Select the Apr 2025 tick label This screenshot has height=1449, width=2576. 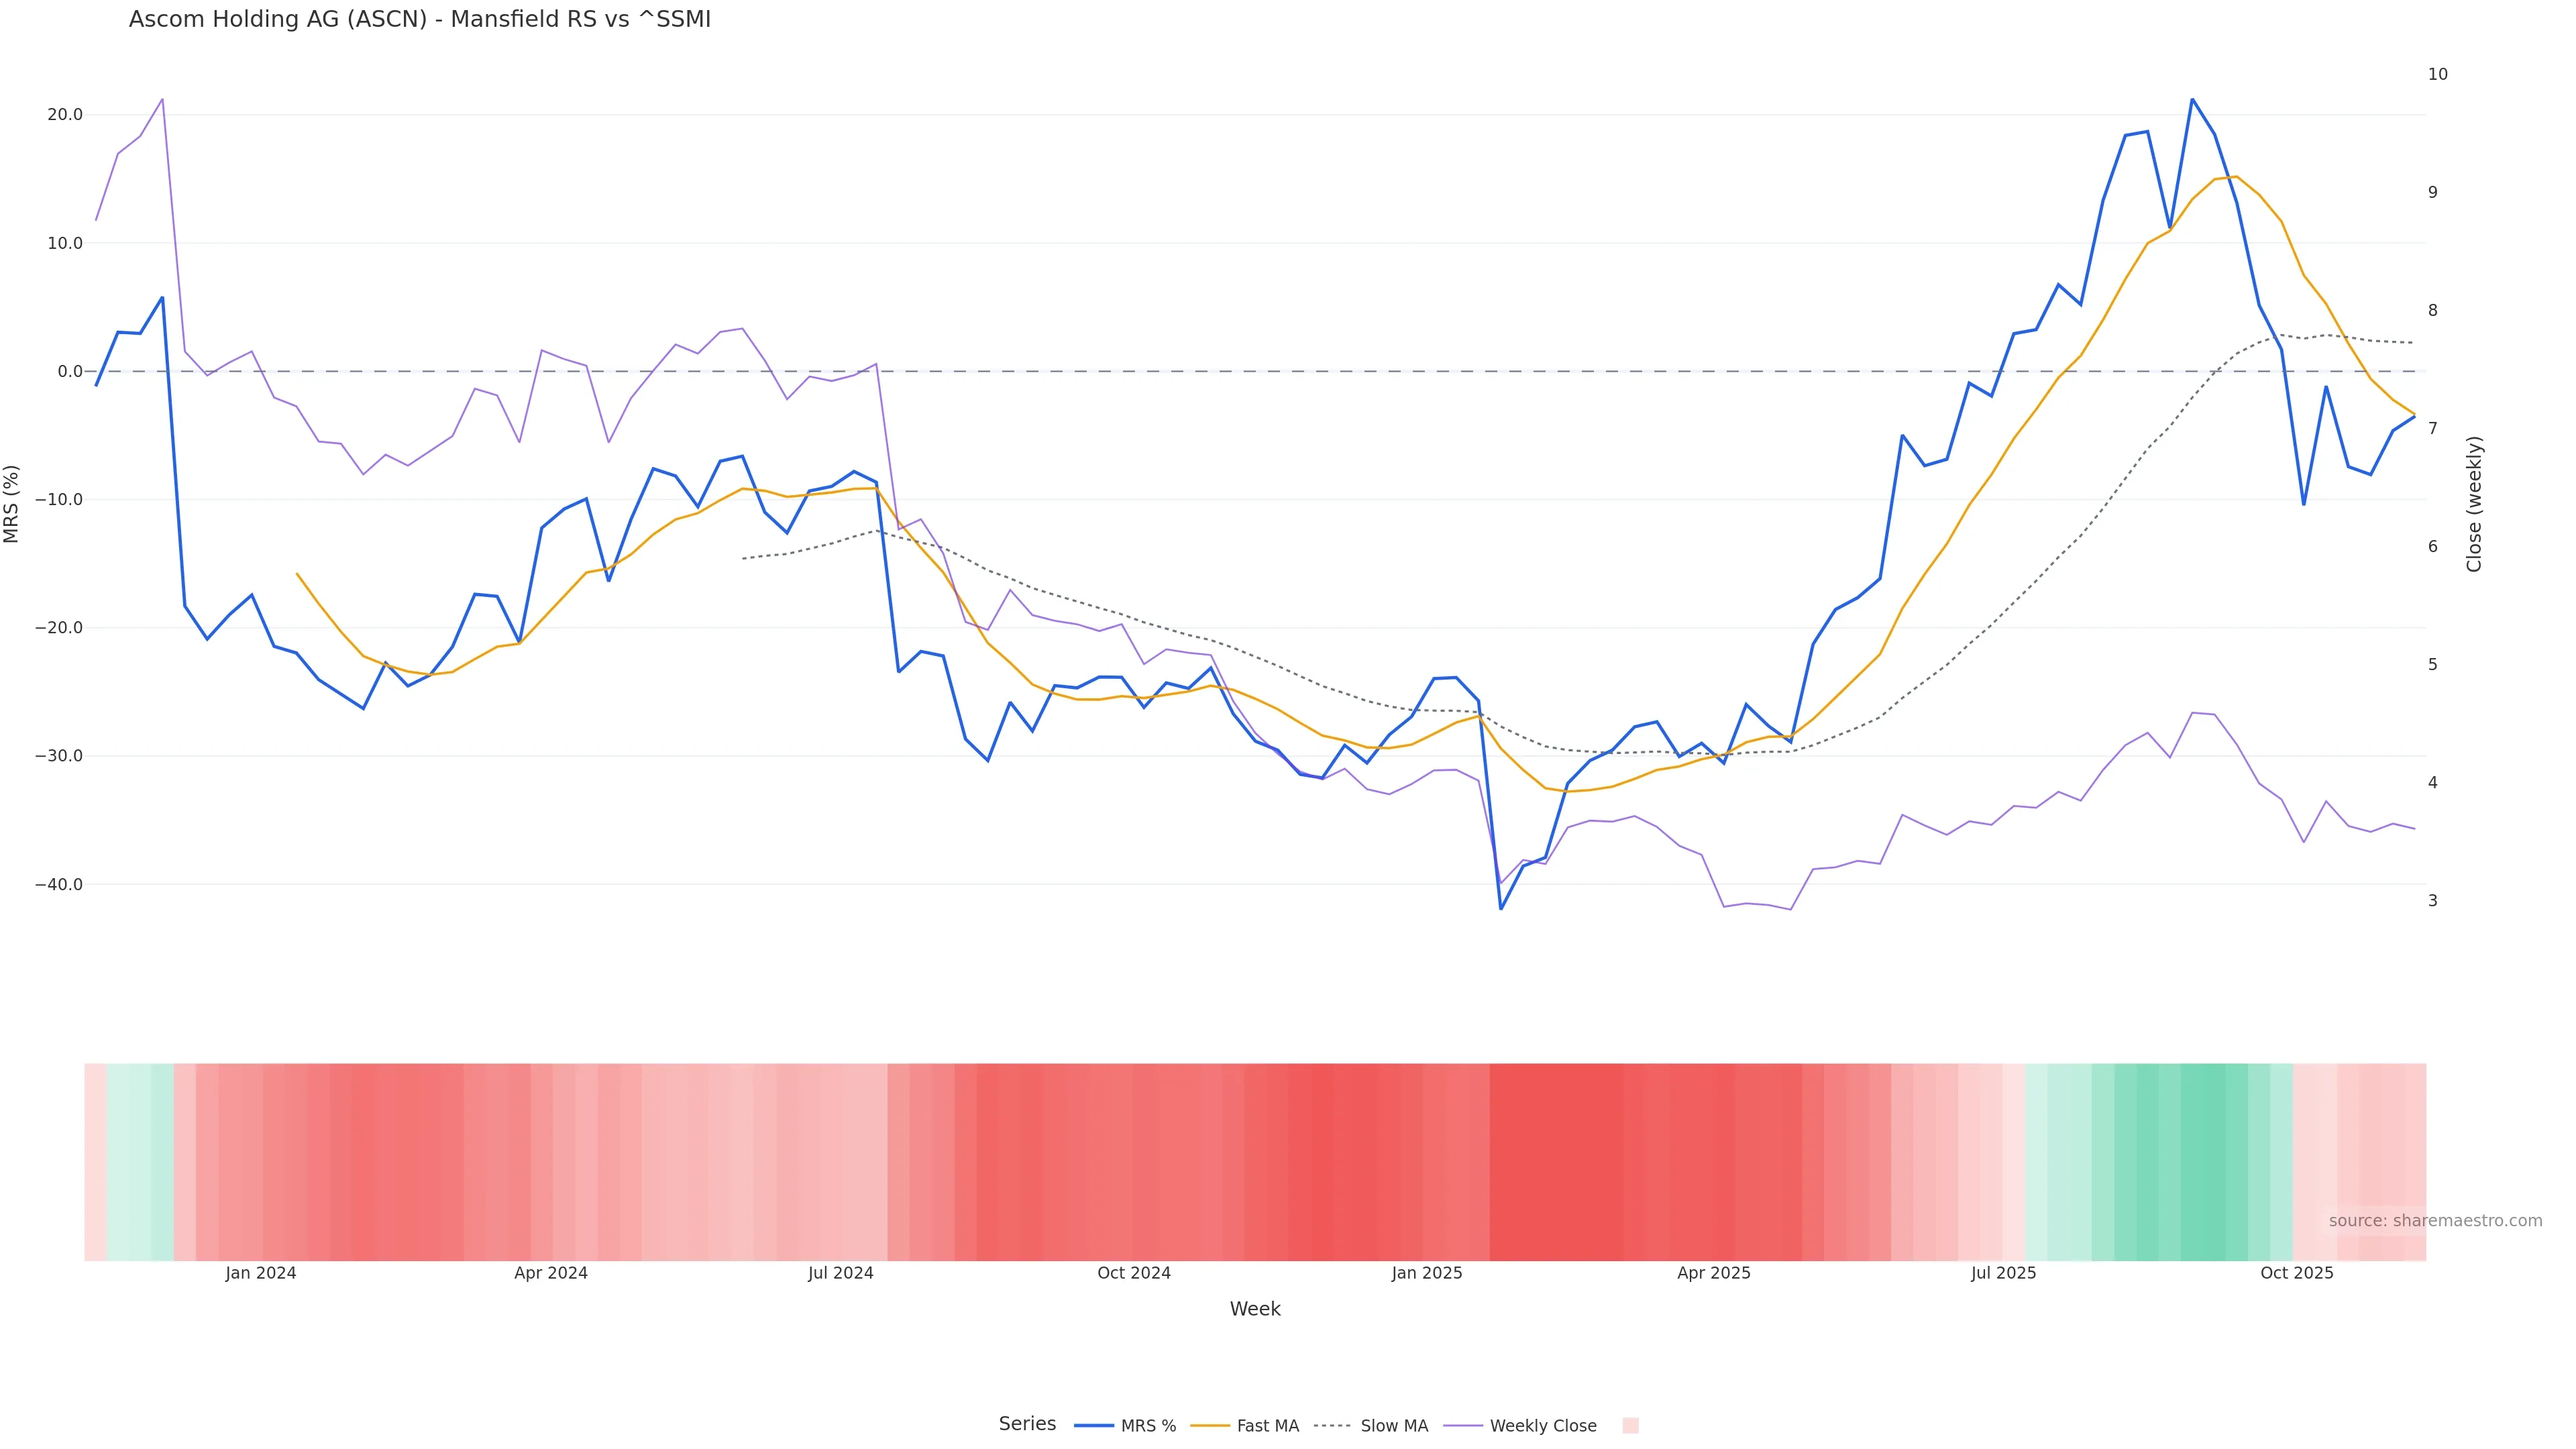(x=1714, y=1273)
